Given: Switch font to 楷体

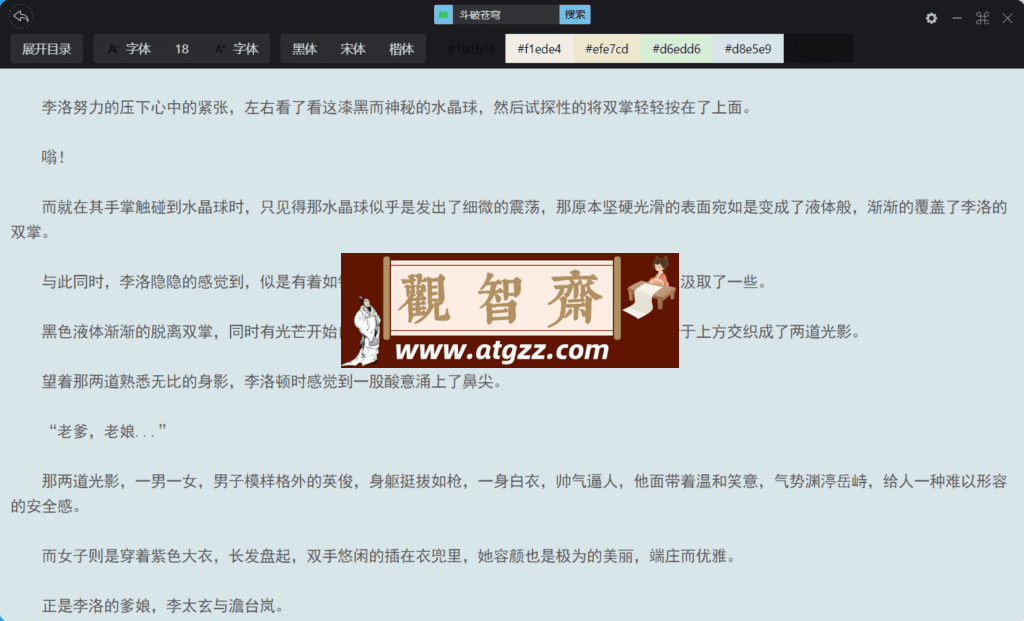Looking at the screenshot, I should (401, 49).
